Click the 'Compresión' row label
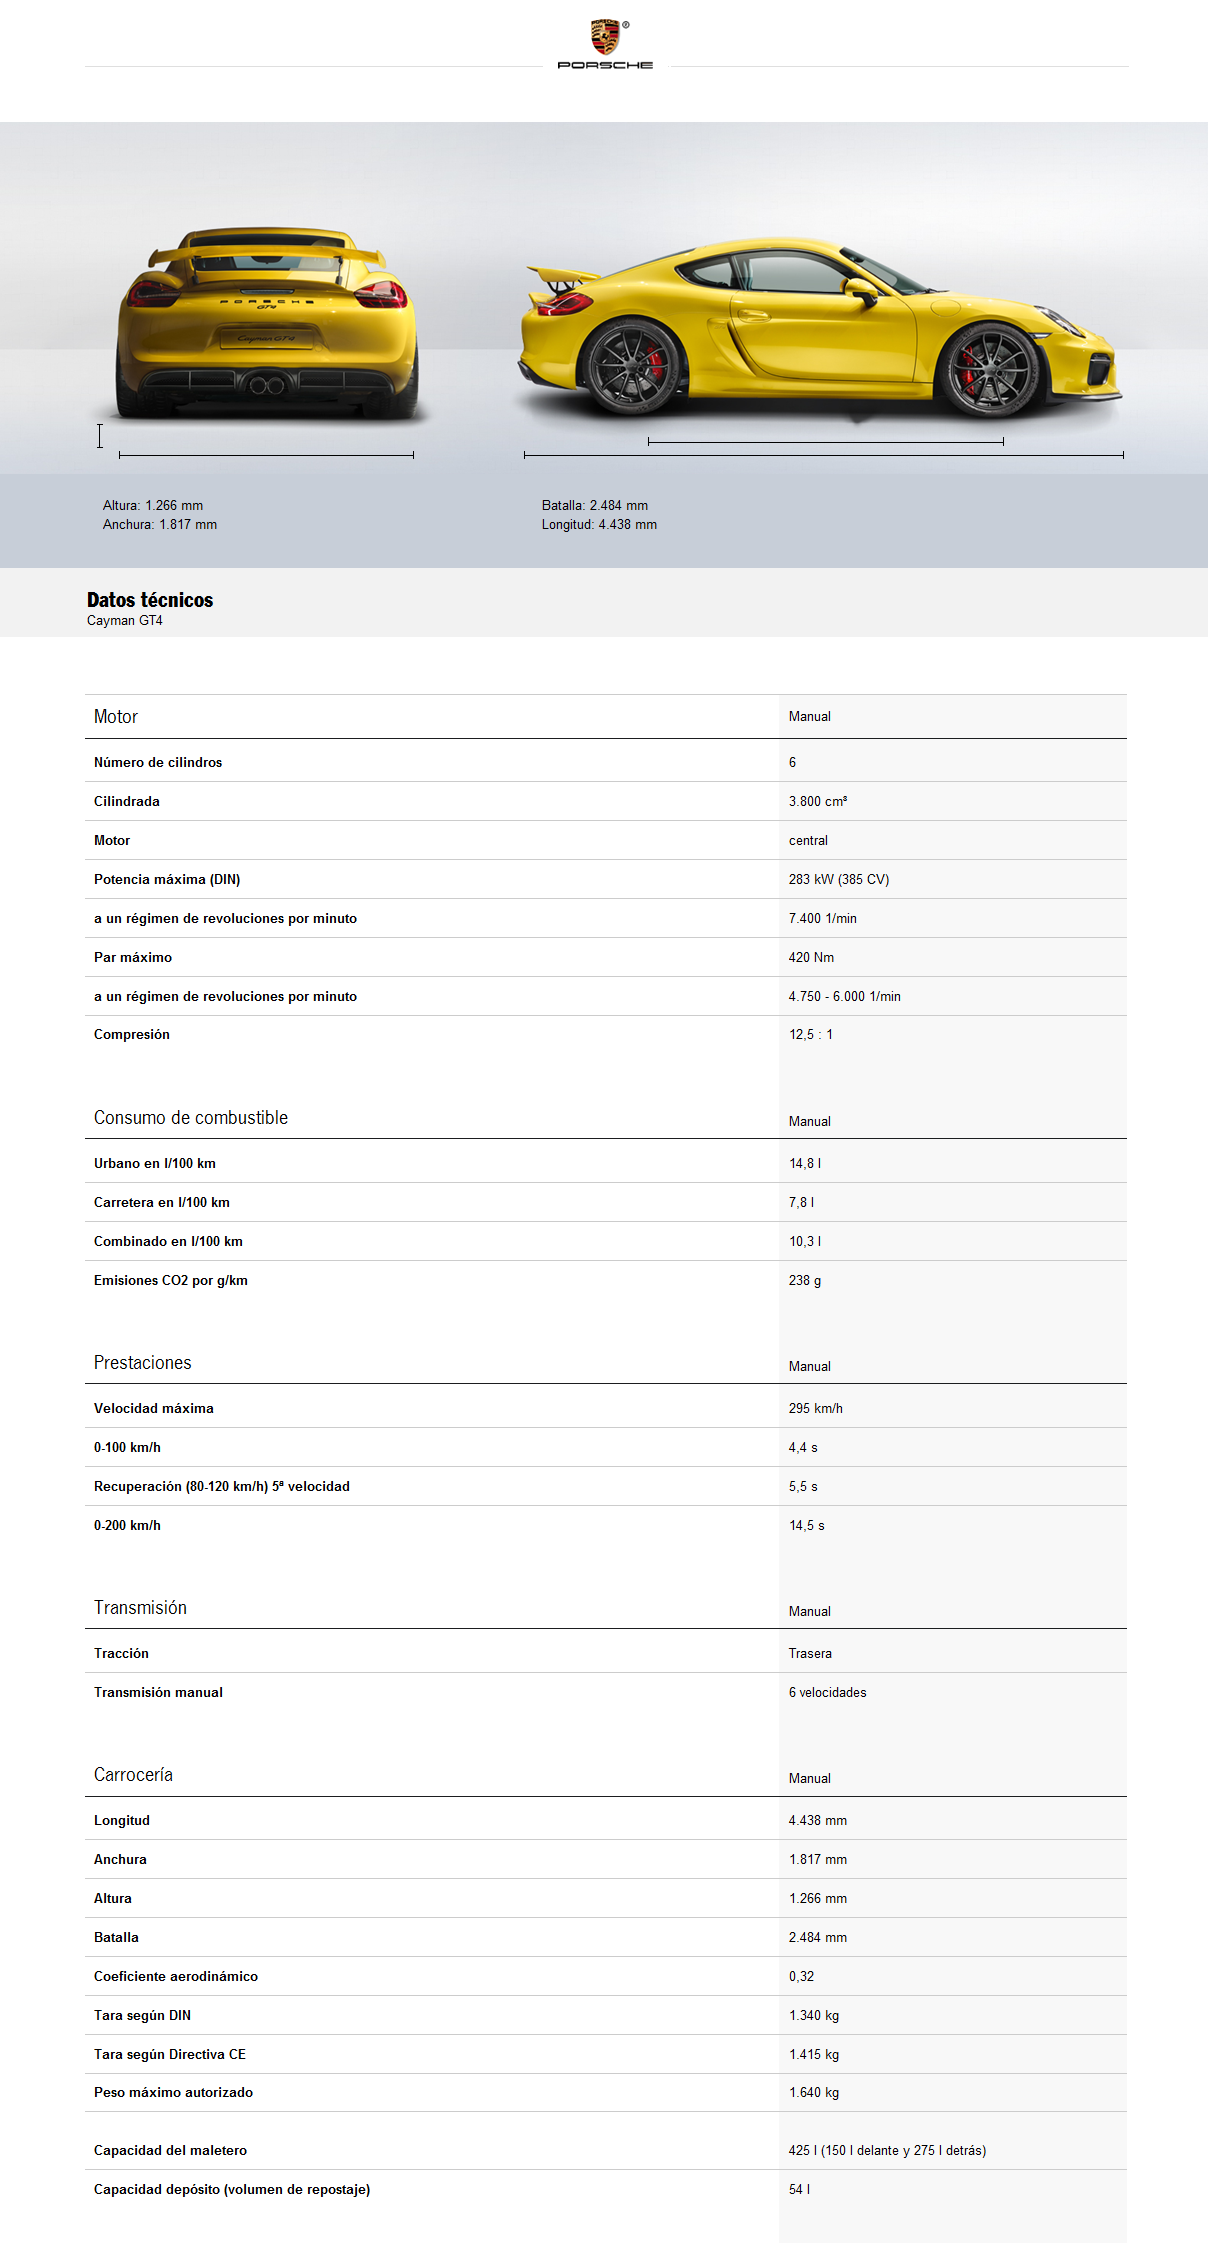Screen dimensions: 1208x2264 pos(132,1035)
